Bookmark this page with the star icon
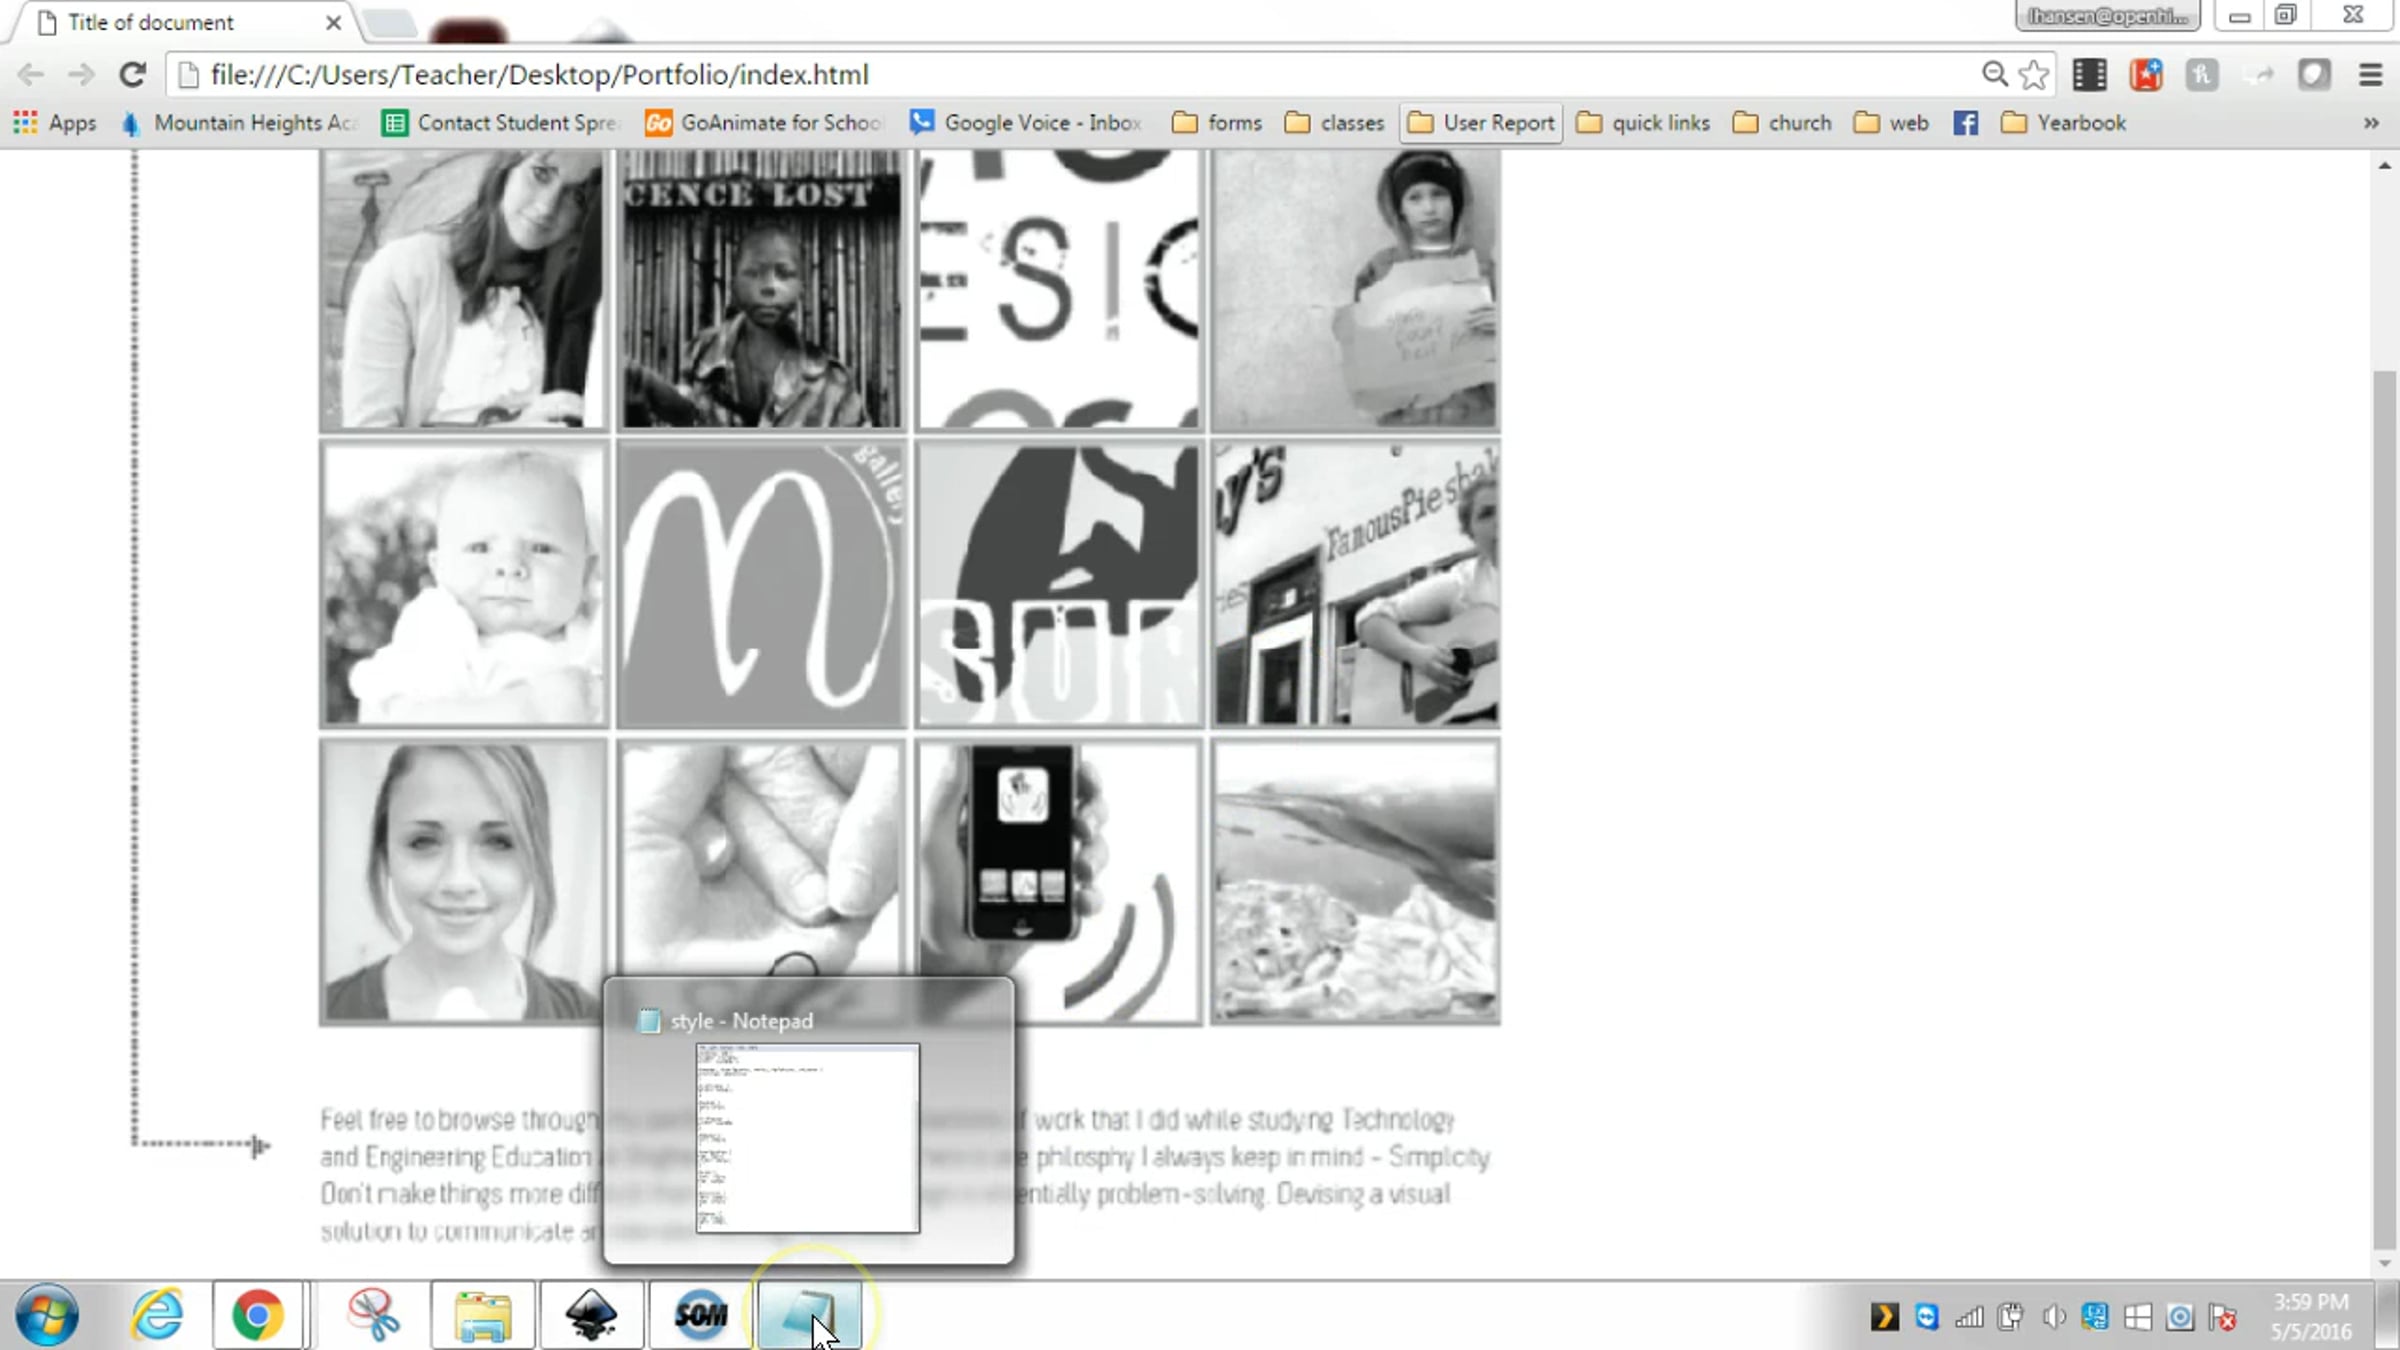 coord(2033,75)
